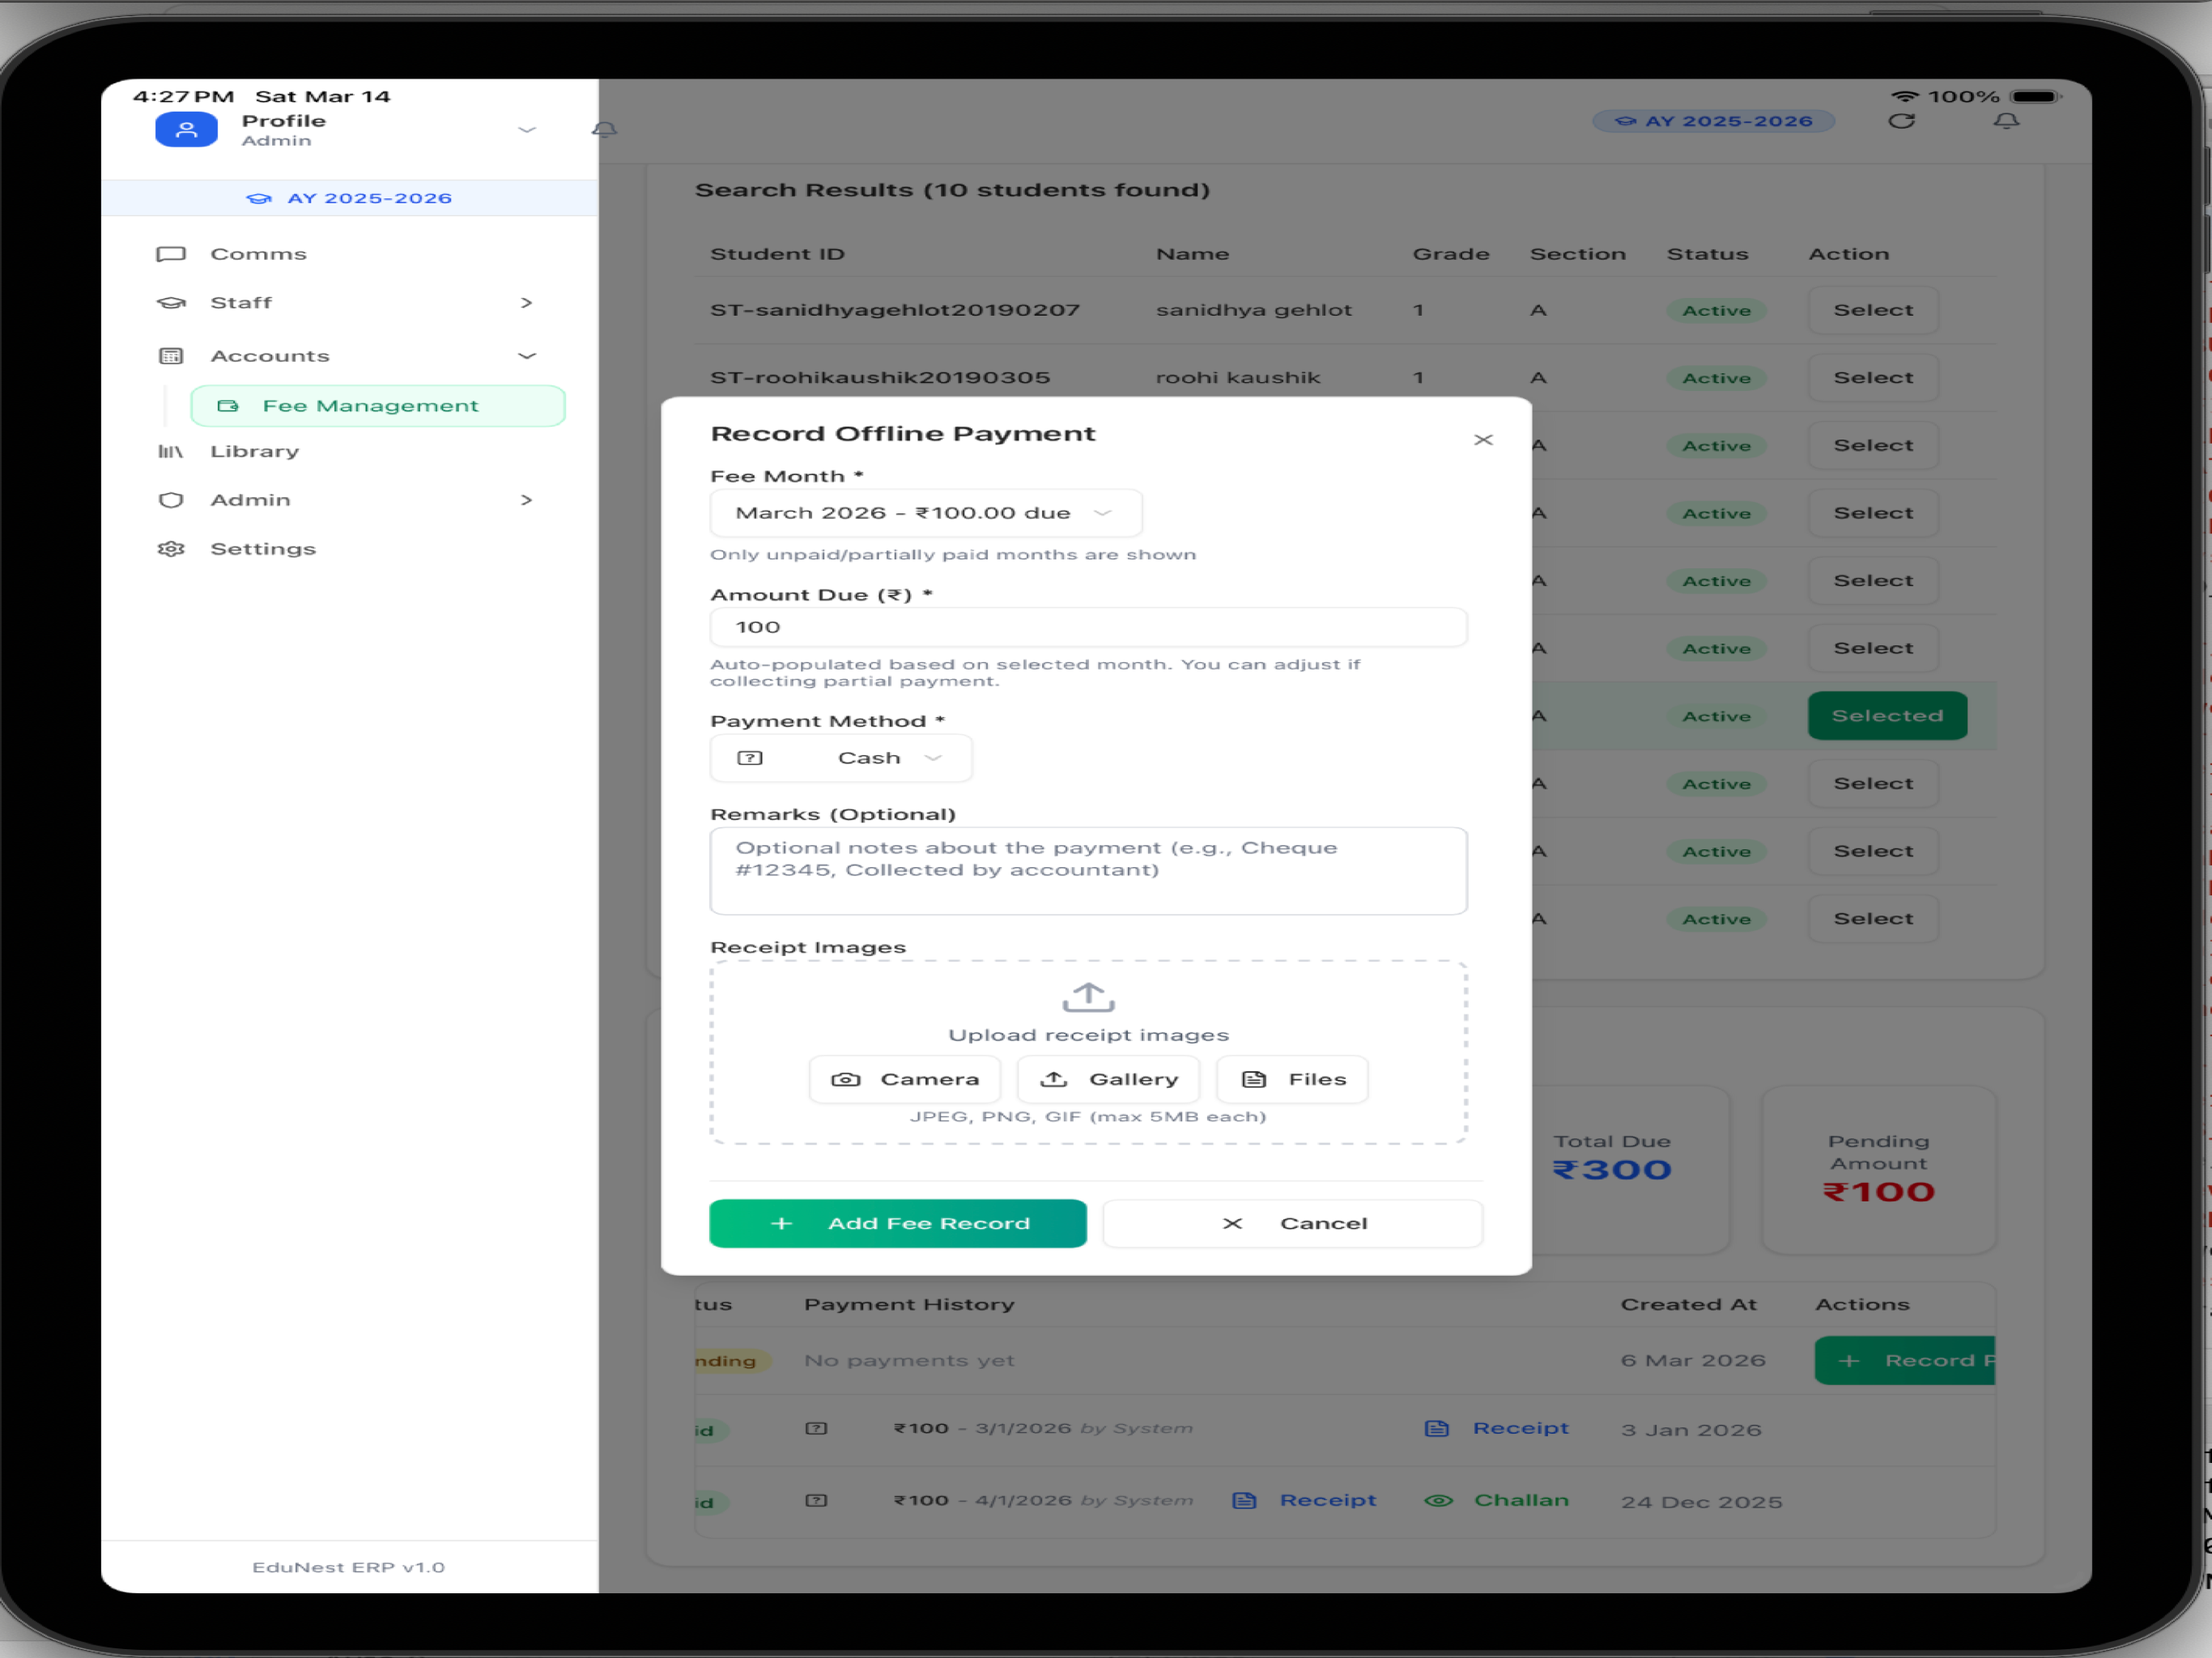Select student roohi kaushik
The image size is (2212, 1658).
click(1872, 378)
